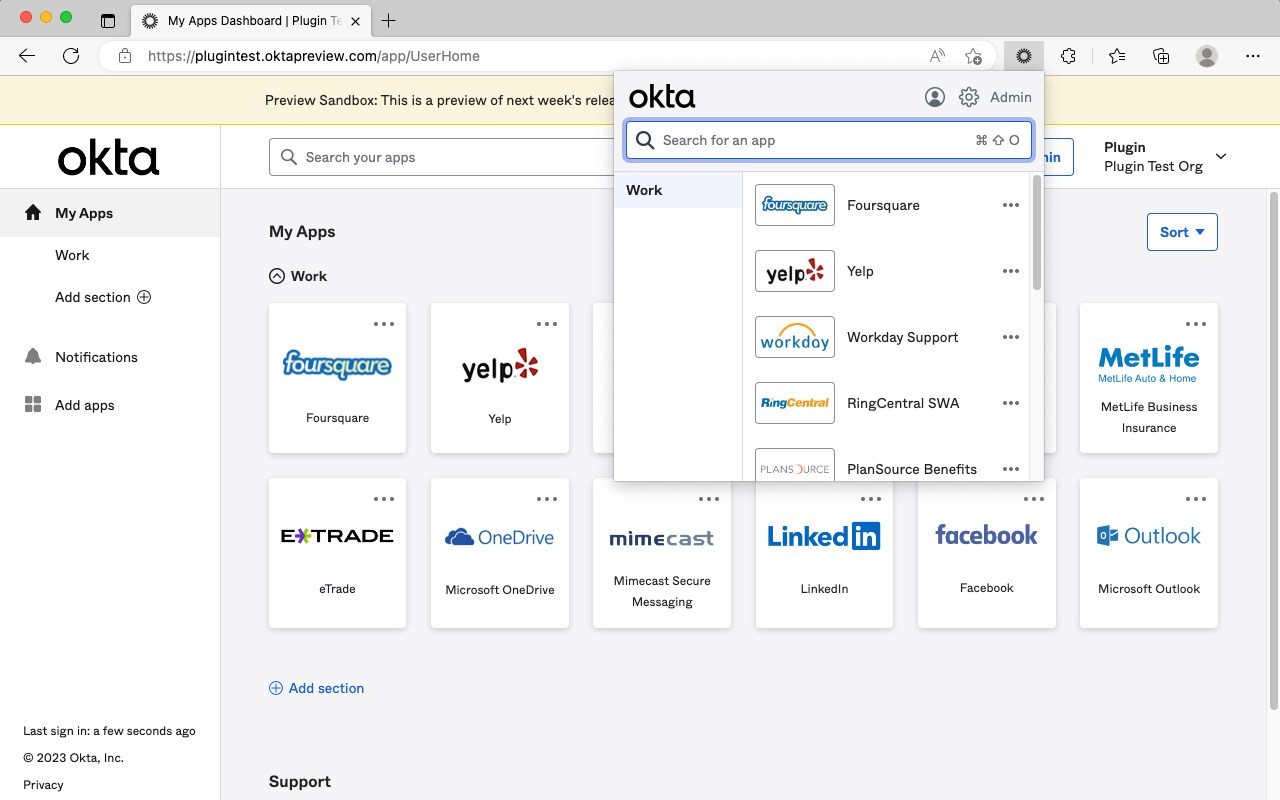Click the Search your apps field
Screen dimensions: 1280x800
point(441,157)
